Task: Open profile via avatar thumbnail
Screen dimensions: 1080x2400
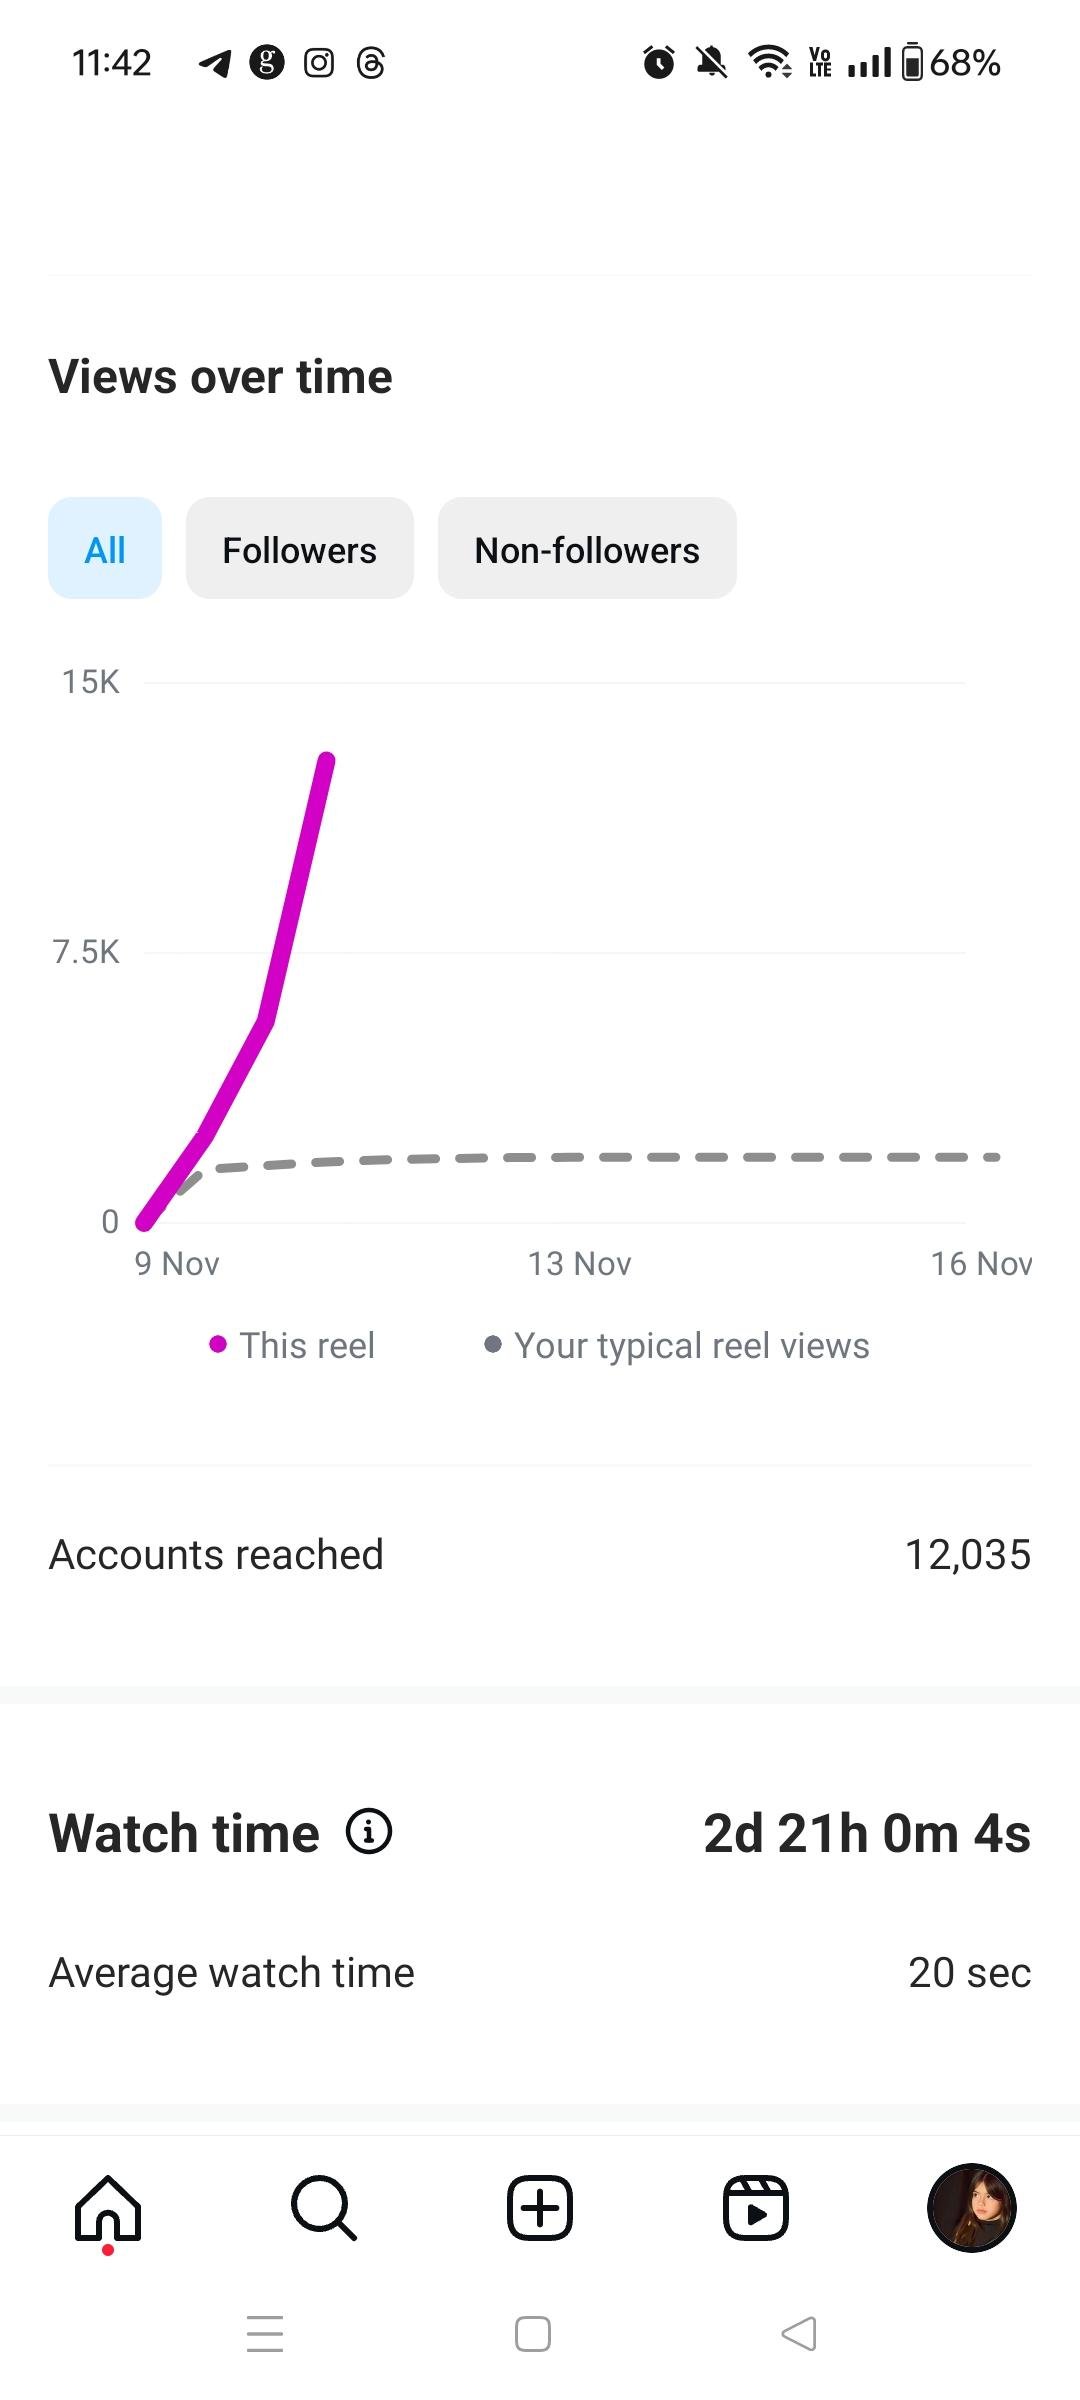Action: click(972, 2208)
